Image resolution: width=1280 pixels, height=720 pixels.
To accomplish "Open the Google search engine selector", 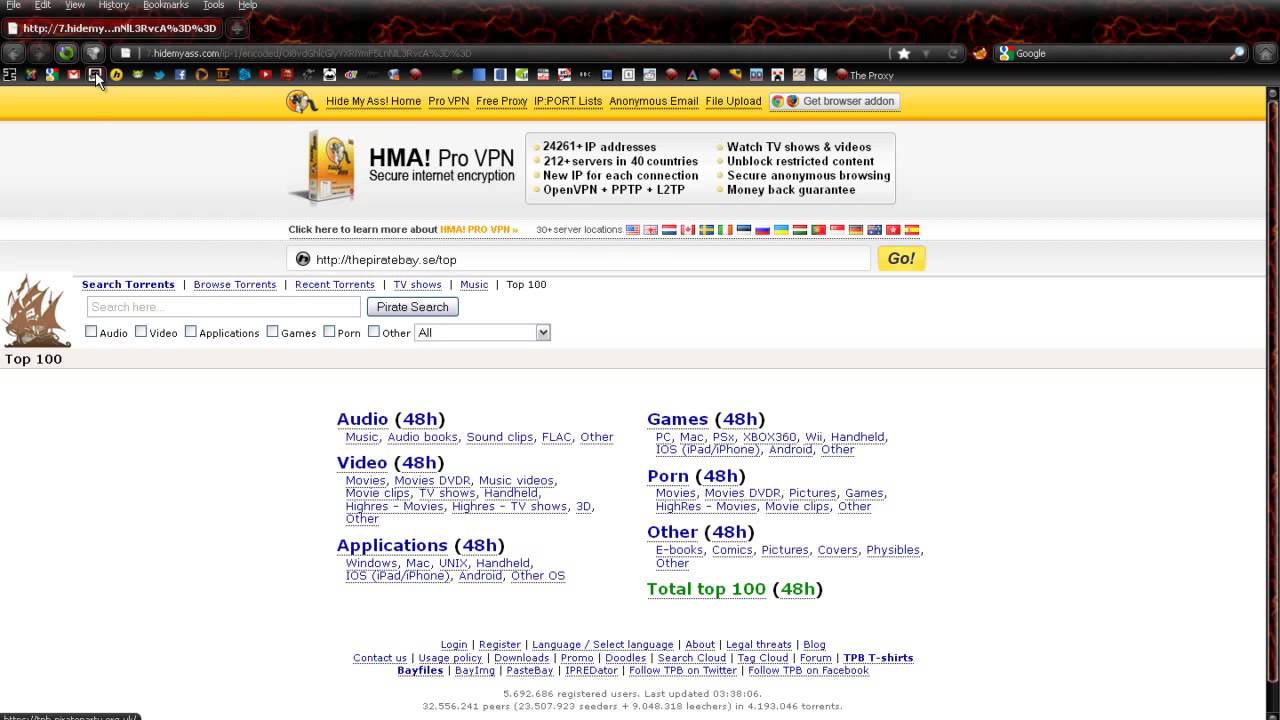I will [1006, 53].
